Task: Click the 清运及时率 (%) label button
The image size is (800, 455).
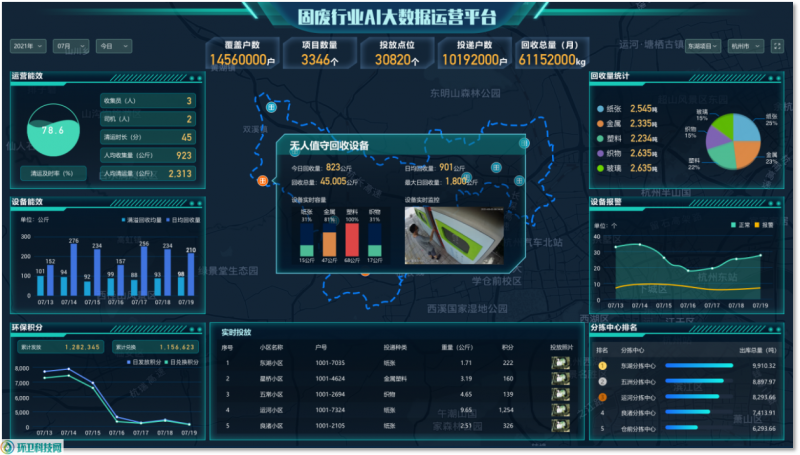Action: [x=53, y=173]
